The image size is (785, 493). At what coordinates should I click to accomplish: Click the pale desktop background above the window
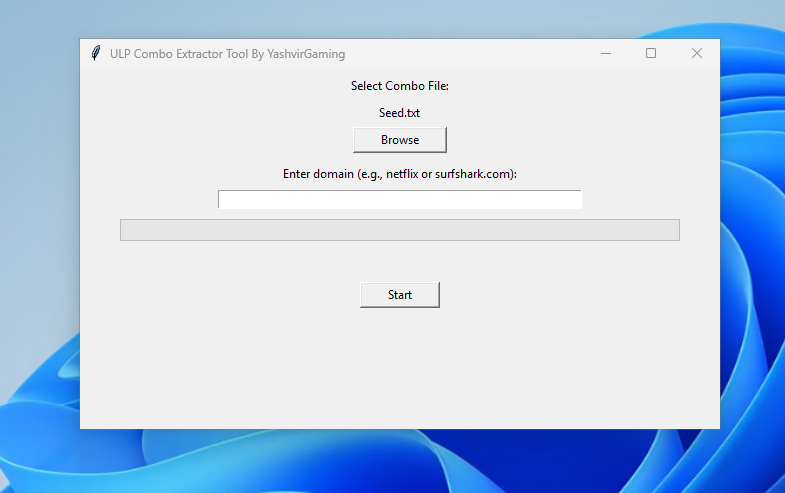(x=350, y=19)
